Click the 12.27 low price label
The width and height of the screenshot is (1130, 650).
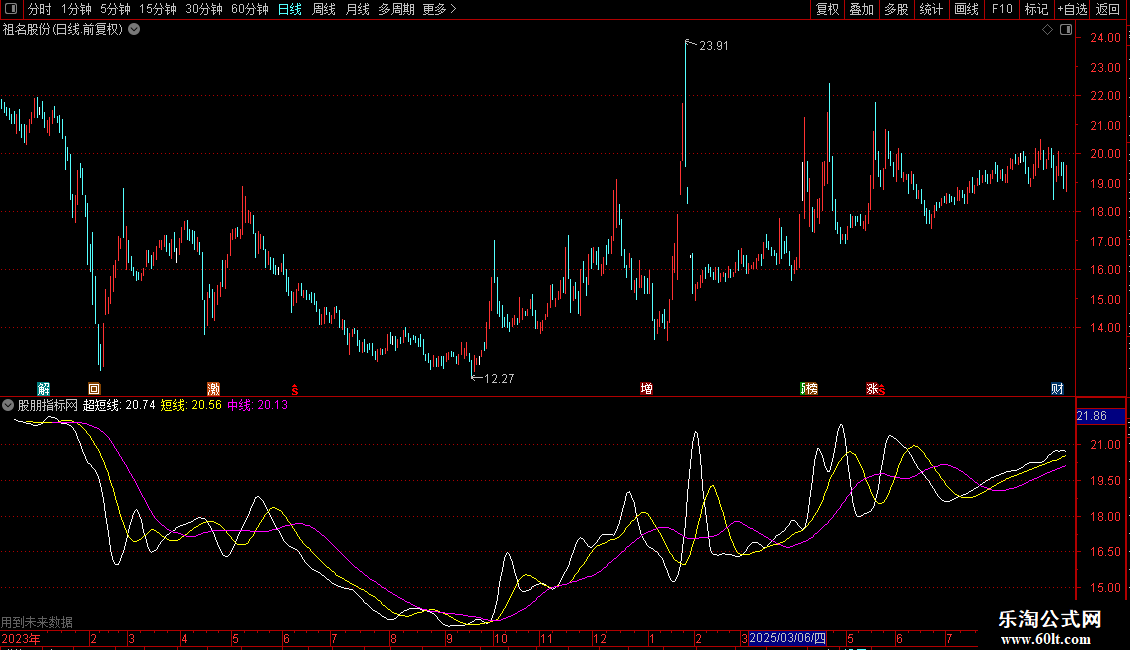[x=499, y=379]
